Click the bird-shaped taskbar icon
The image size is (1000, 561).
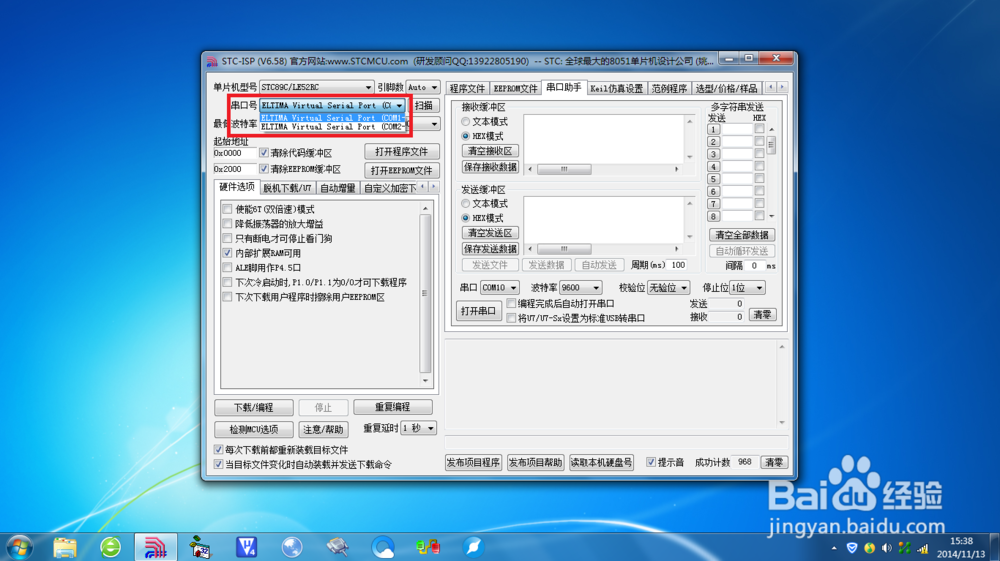tap(473, 547)
